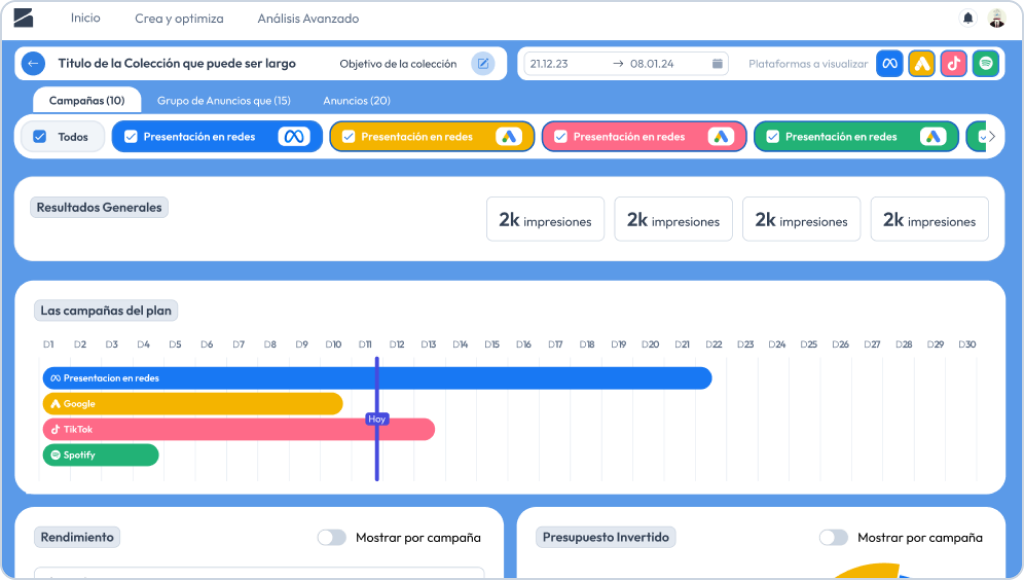Open the date range calendar icon

pyautogui.click(x=717, y=64)
